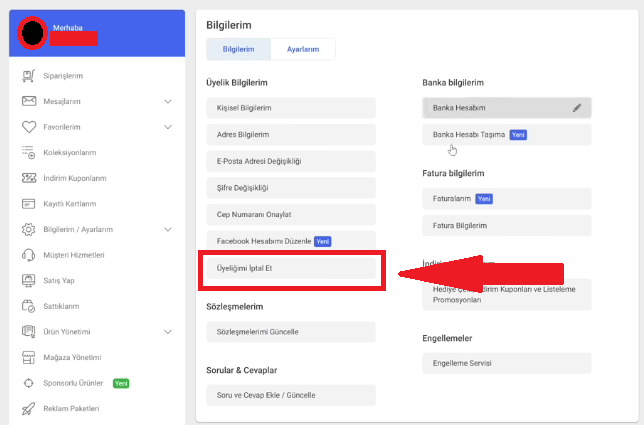Expand the Ürün Yönetimi submenu chevron
Screen dimensions: 644x426
(168, 332)
